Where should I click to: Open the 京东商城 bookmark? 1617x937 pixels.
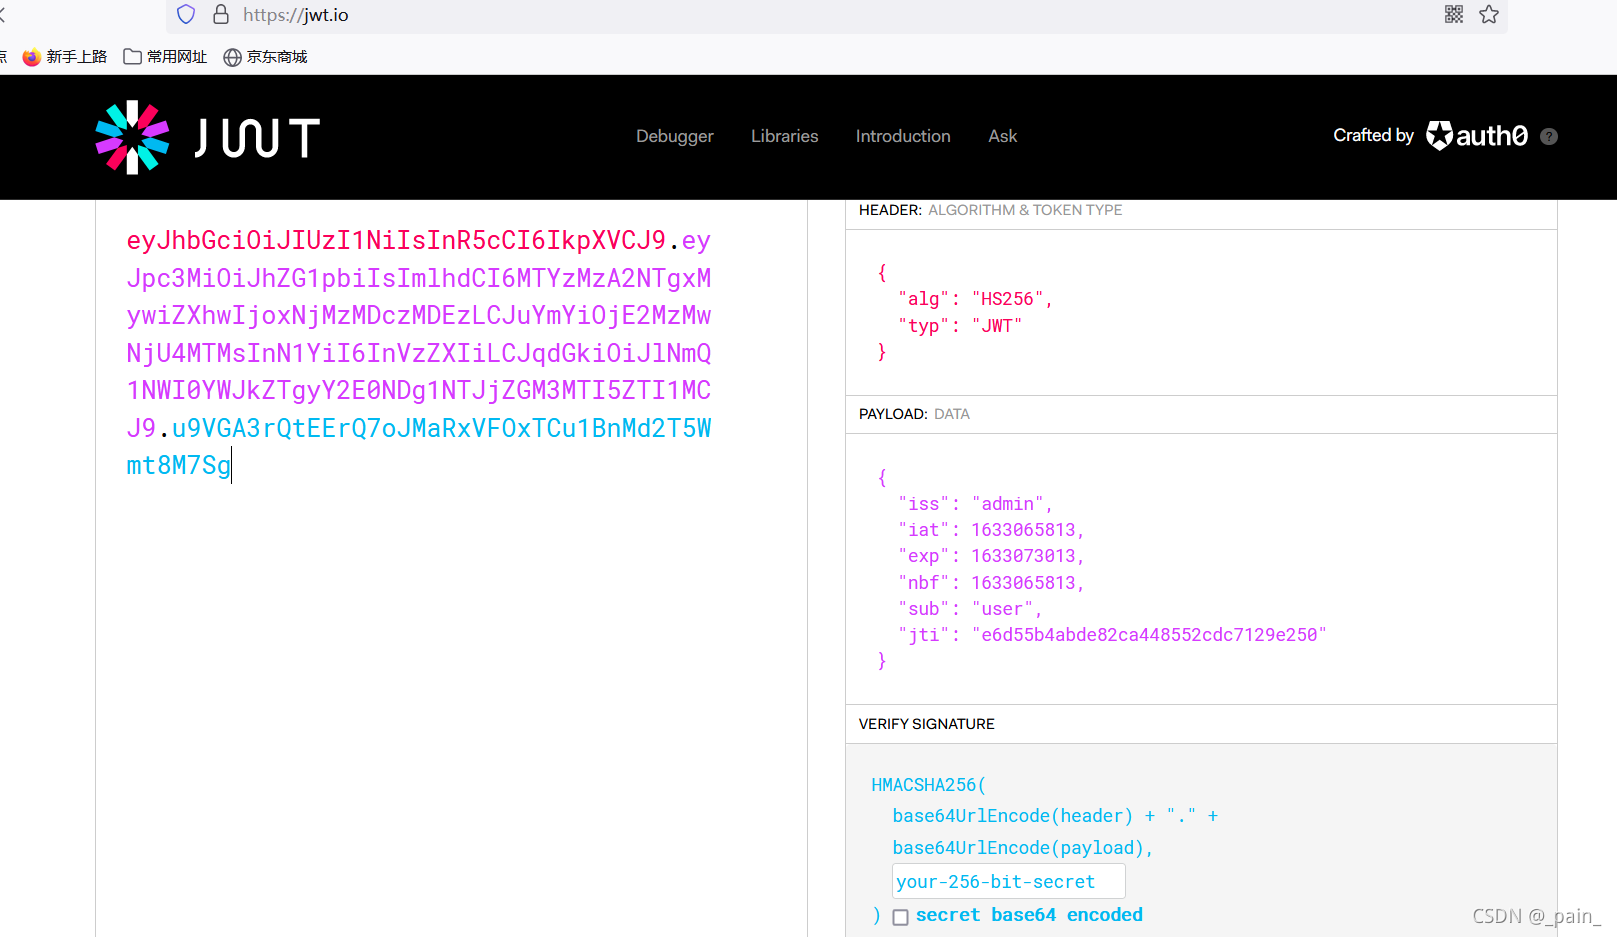coord(265,57)
